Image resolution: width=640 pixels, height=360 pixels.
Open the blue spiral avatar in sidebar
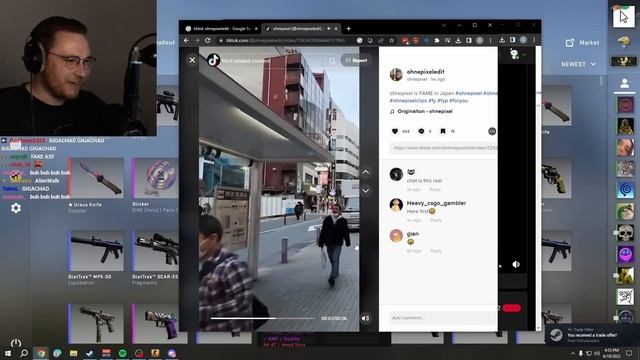click(x=625, y=190)
